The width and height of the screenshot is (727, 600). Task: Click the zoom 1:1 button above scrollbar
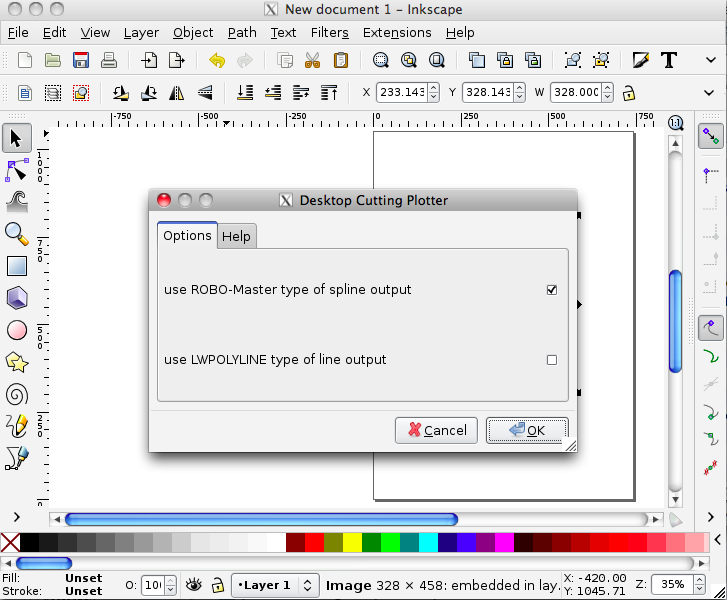click(676, 123)
